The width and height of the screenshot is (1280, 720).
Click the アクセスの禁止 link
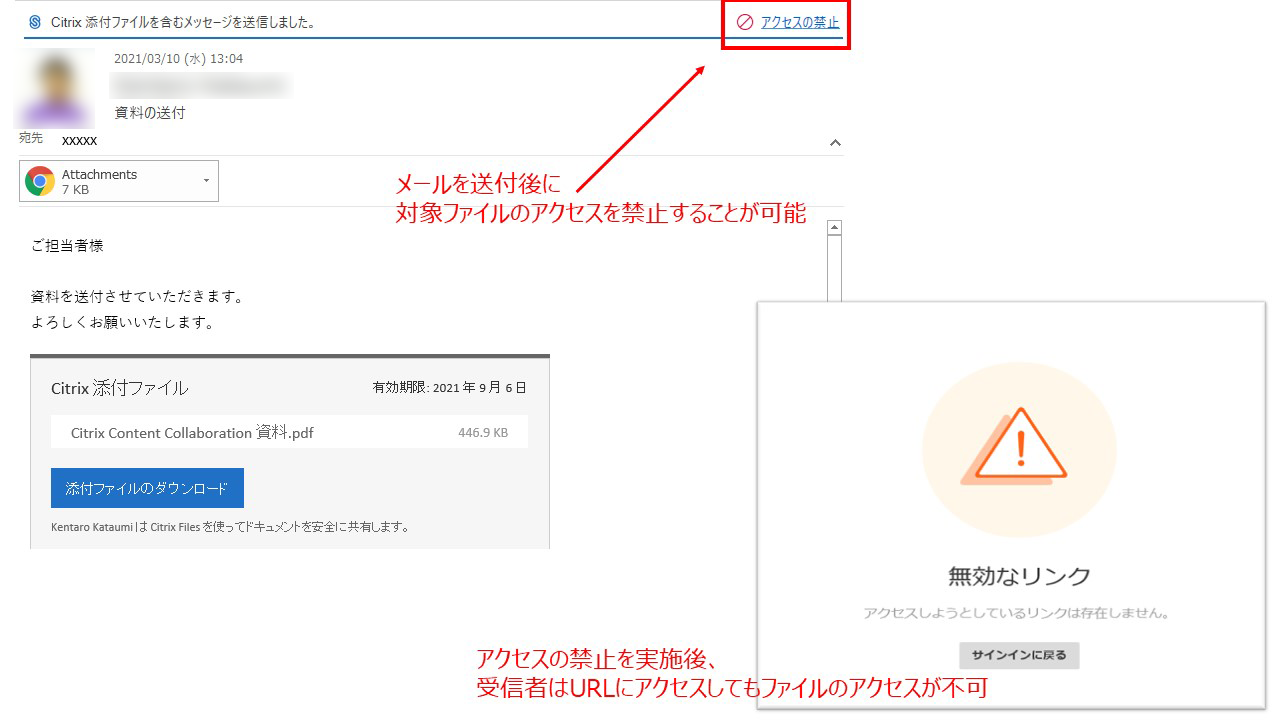tap(800, 22)
